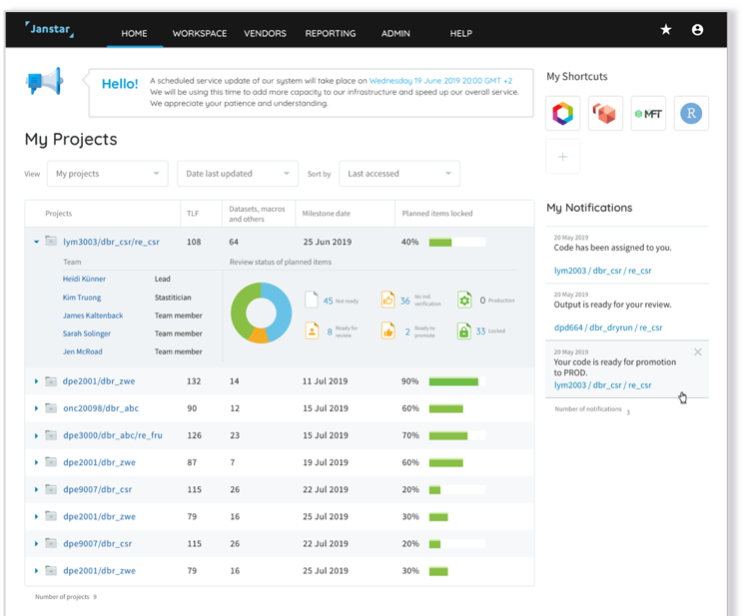Viewport: 745px width, 616px height.
Task: Open the HELP tab
Action: 461,33
